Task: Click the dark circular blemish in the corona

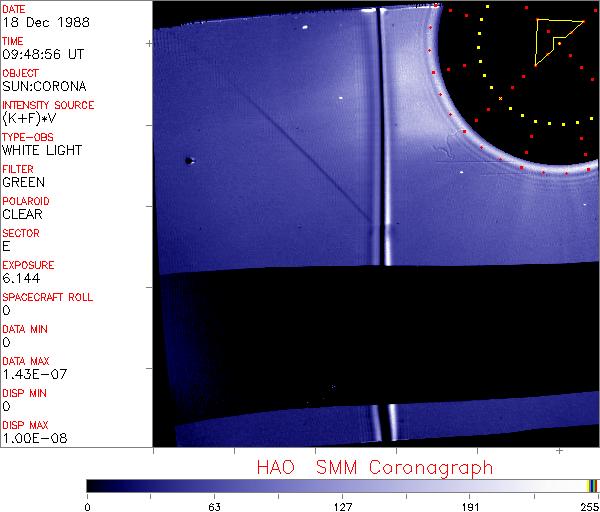Action: [x=189, y=160]
